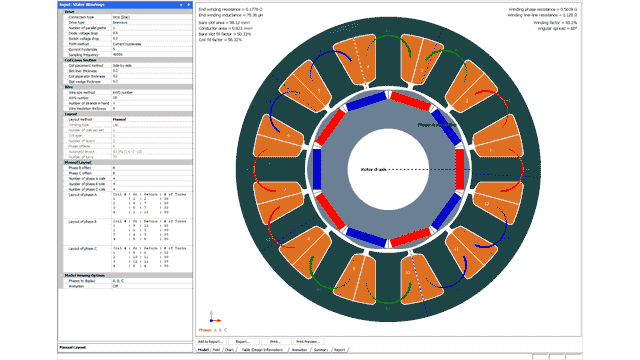Open the Animation tab

pos(300,350)
